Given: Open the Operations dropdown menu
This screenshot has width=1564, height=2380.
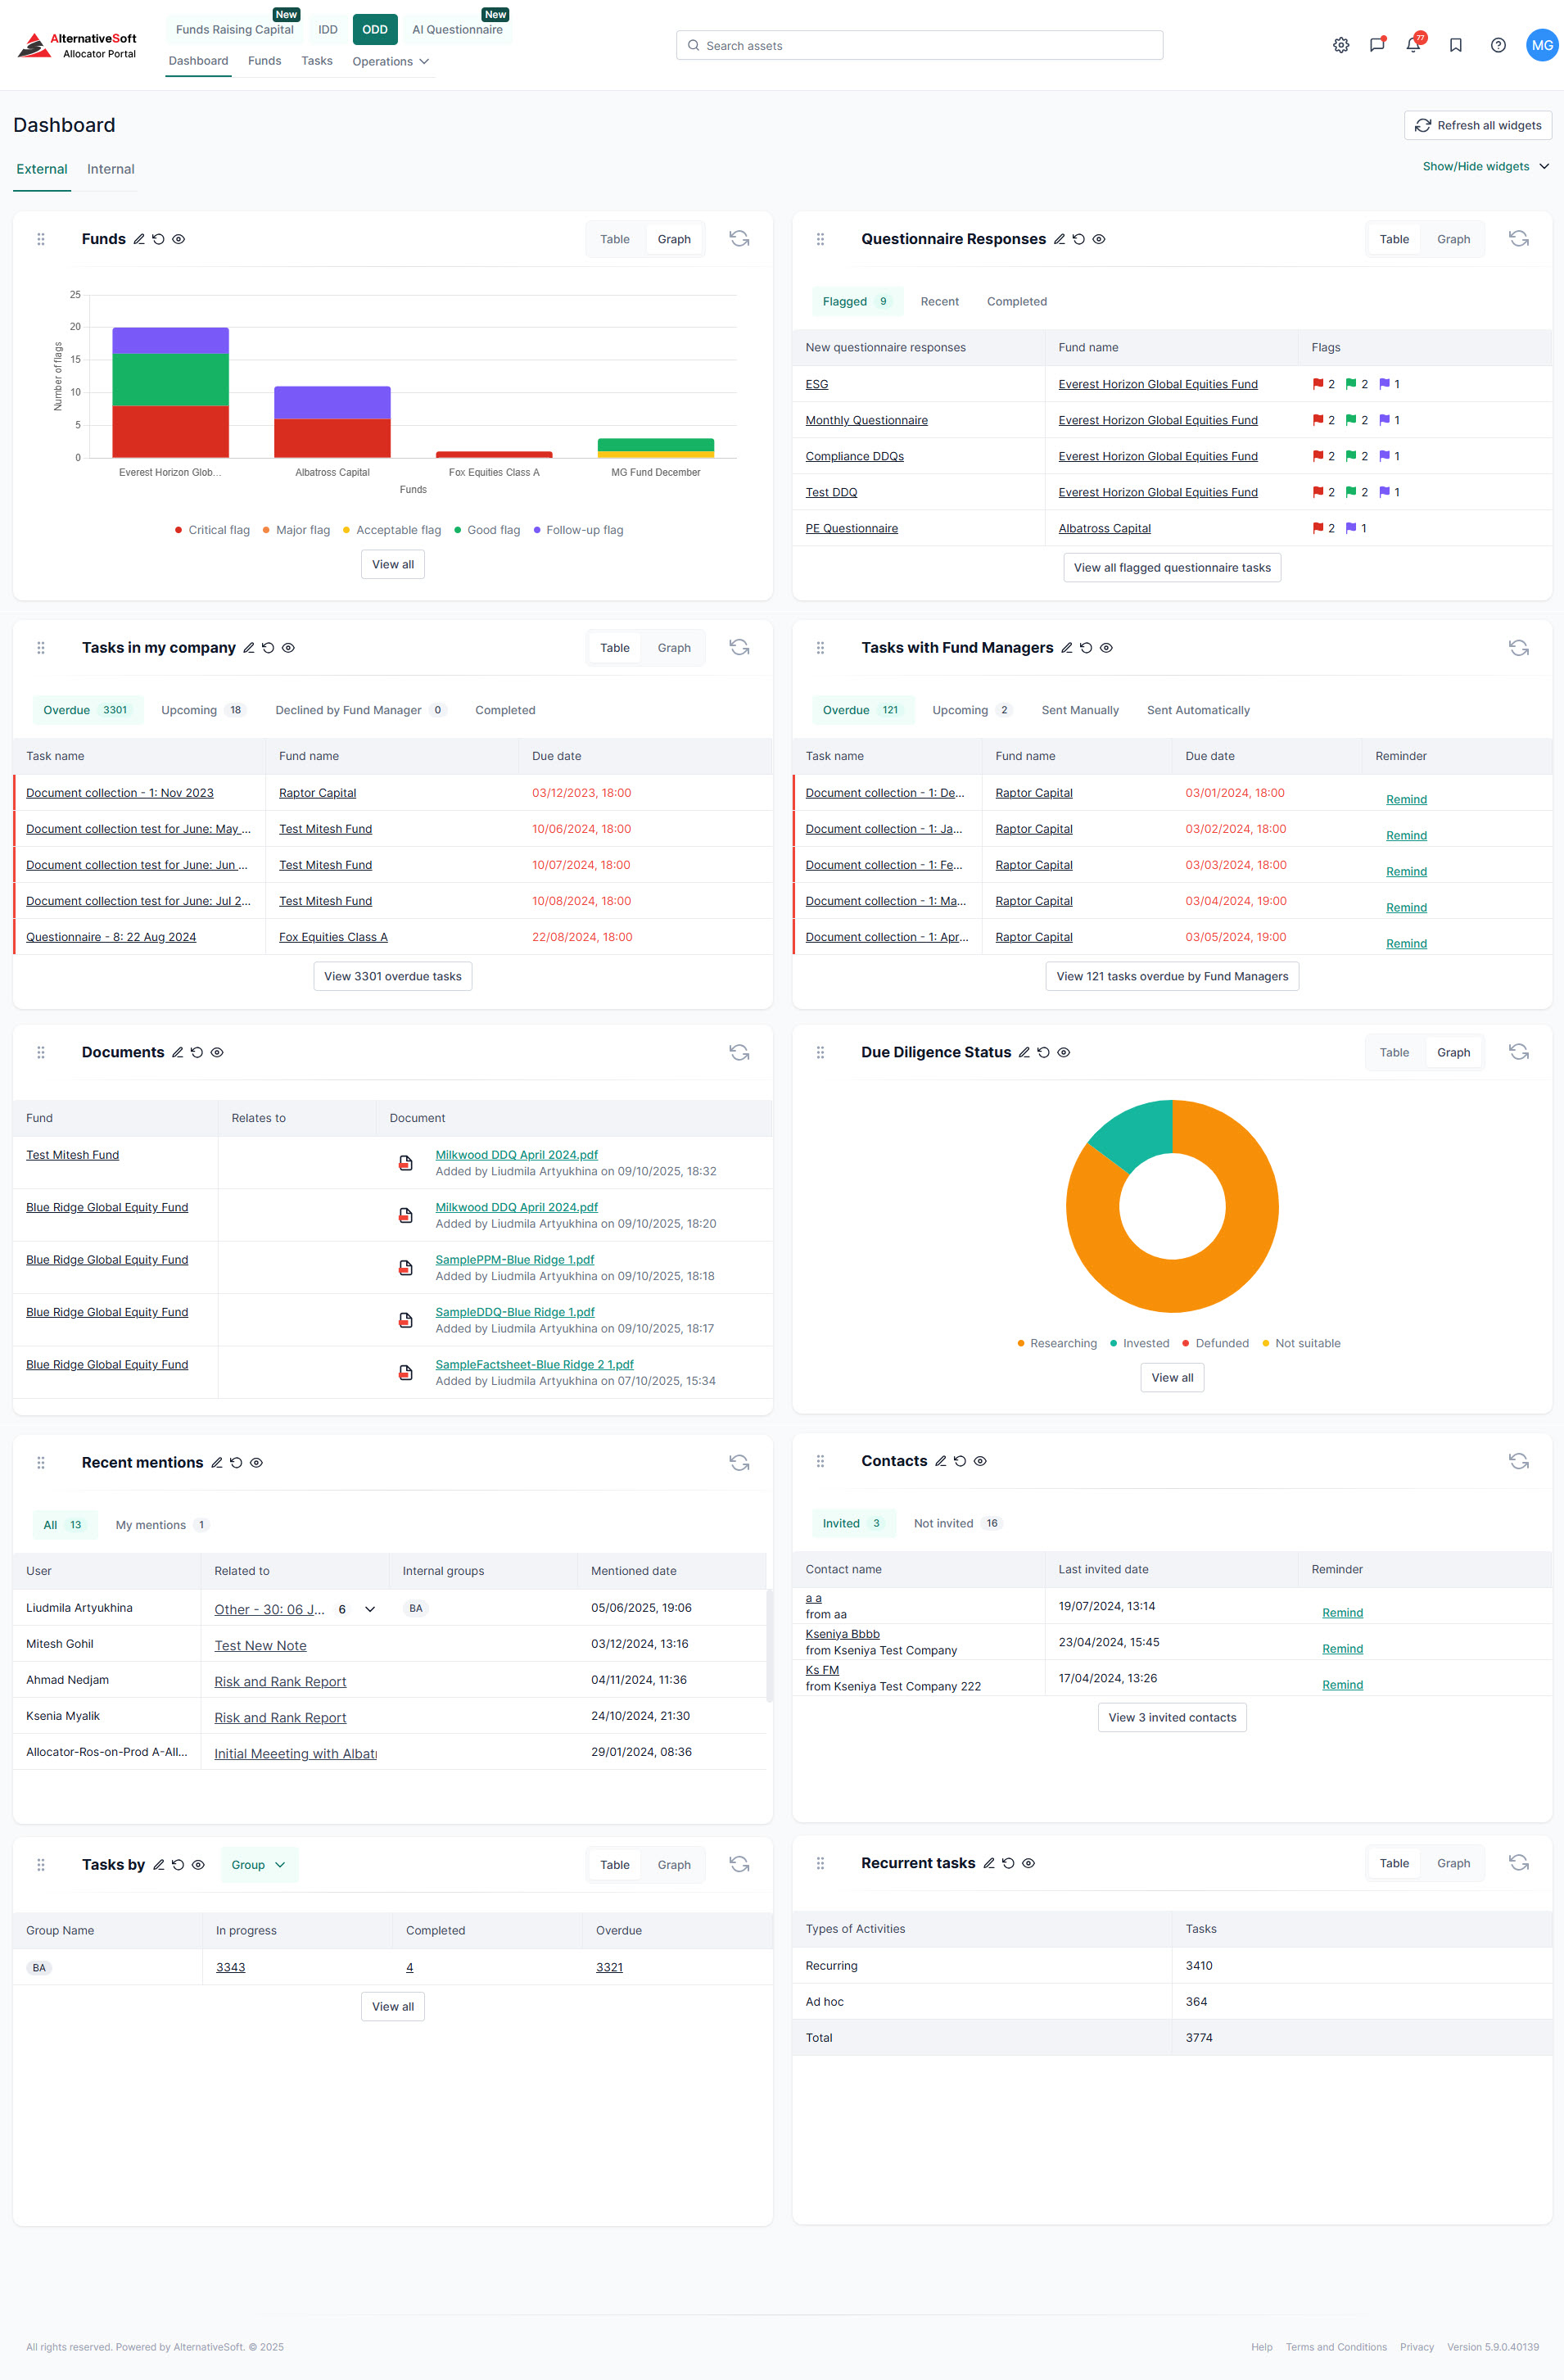Looking at the screenshot, I should point(390,61).
